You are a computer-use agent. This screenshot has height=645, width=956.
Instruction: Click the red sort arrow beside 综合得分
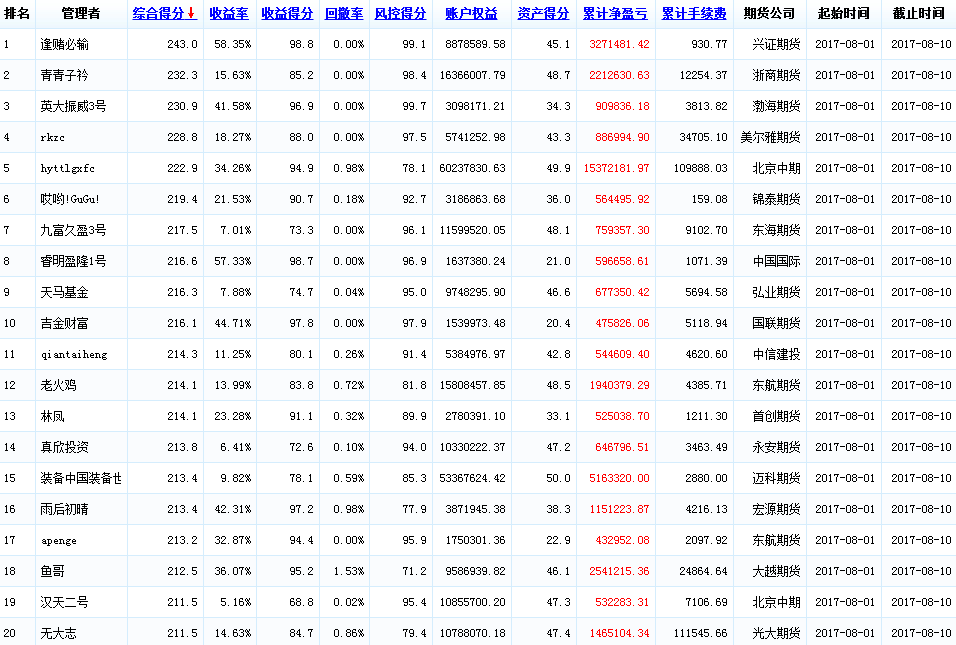[x=191, y=13]
